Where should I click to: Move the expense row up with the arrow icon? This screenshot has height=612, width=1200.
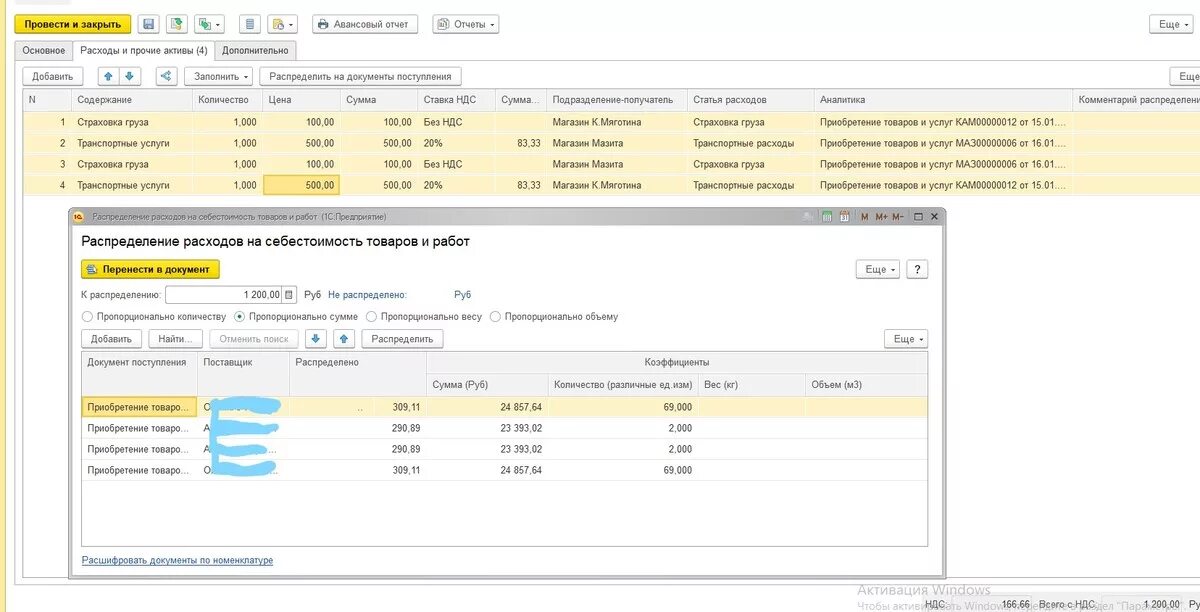coord(108,76)
